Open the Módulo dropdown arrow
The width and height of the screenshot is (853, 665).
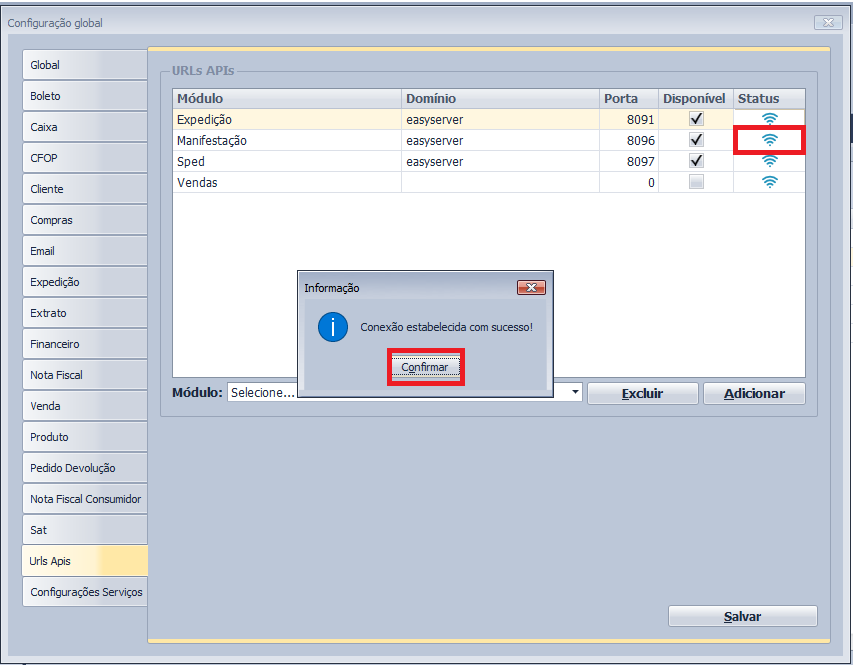575,393
